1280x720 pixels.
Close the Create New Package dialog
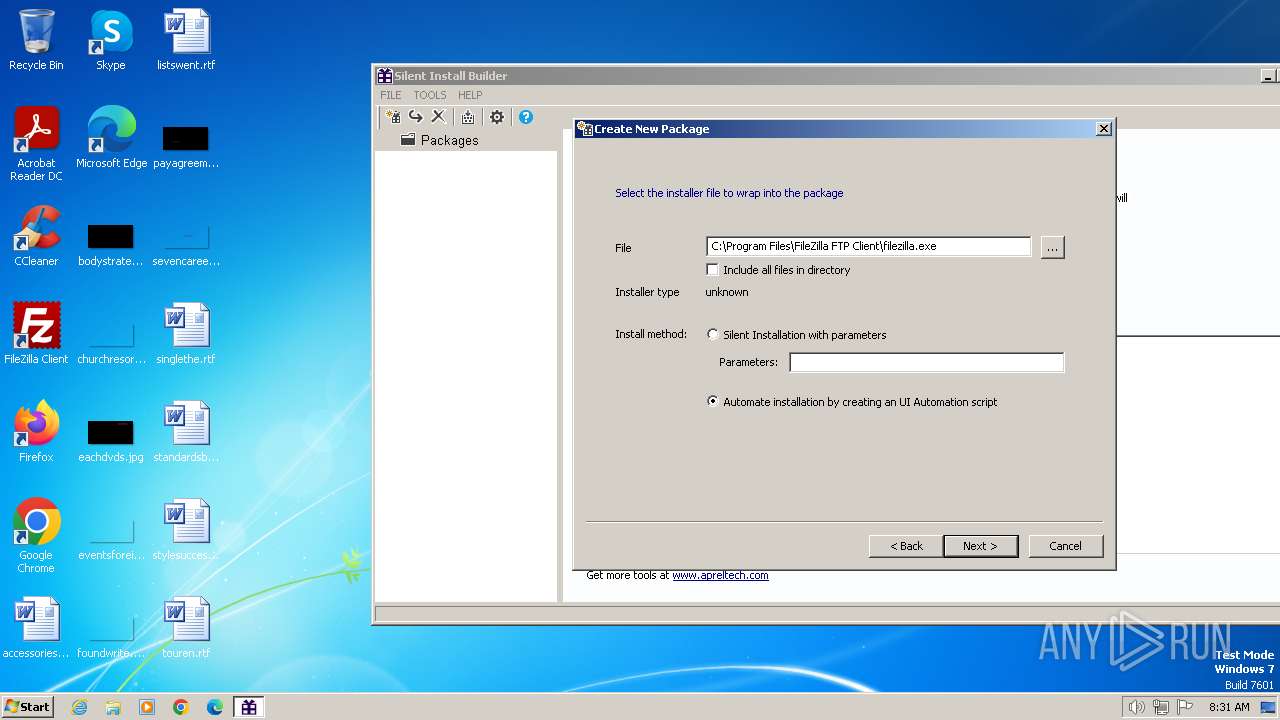pos(1103,129)
